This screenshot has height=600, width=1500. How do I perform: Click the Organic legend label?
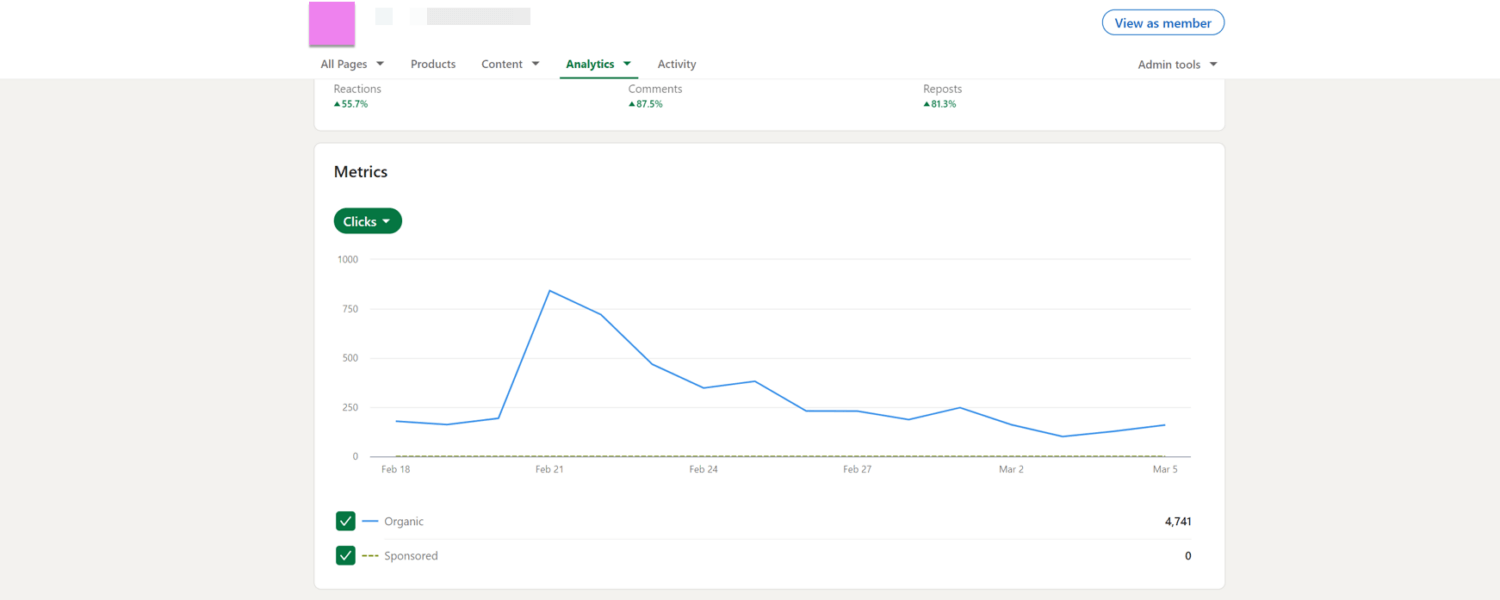click(x=405, y=521)
